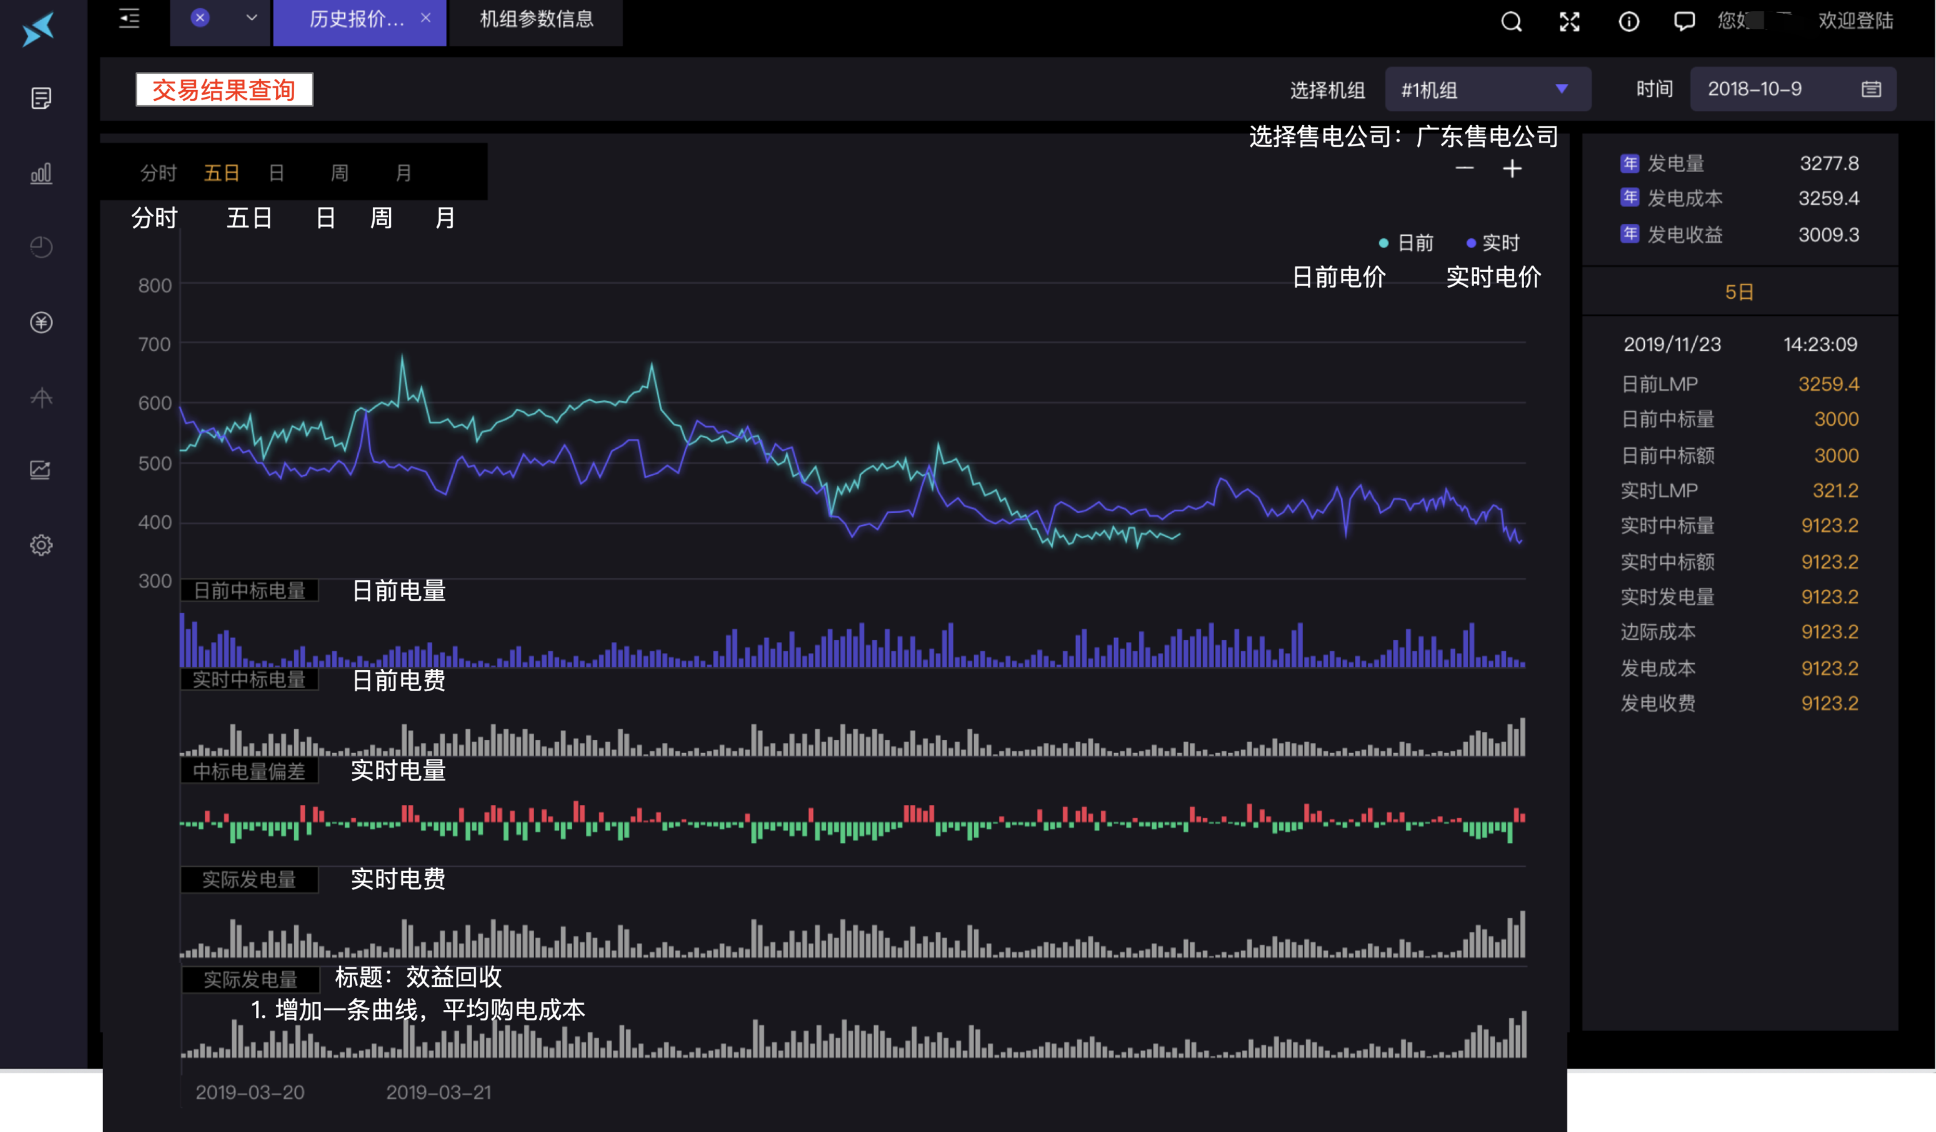Click the 2019/11/23 date text
Screen dimensions: 1936x1132
tap(1672, 344)
